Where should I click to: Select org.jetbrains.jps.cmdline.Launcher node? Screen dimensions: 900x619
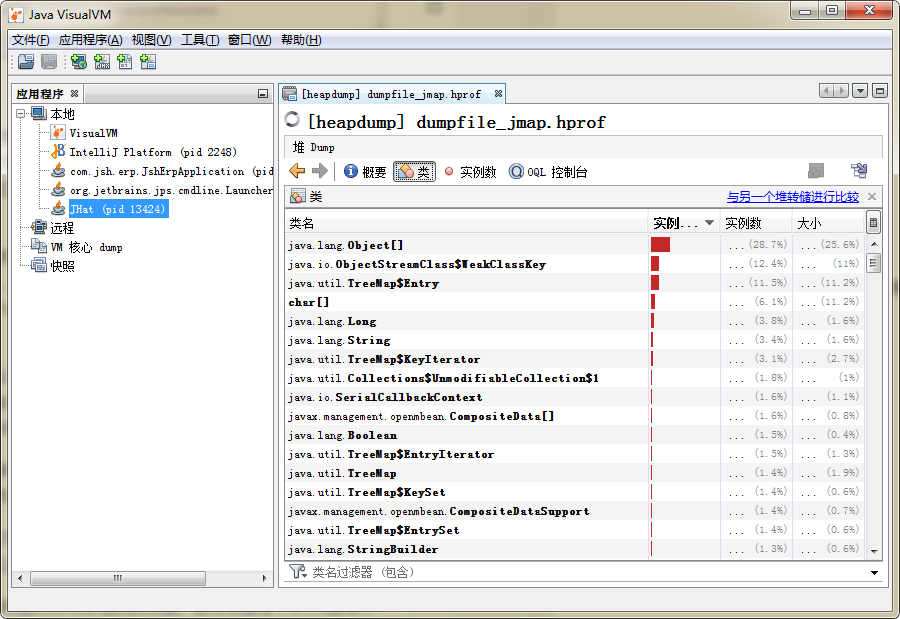[171, 190]
